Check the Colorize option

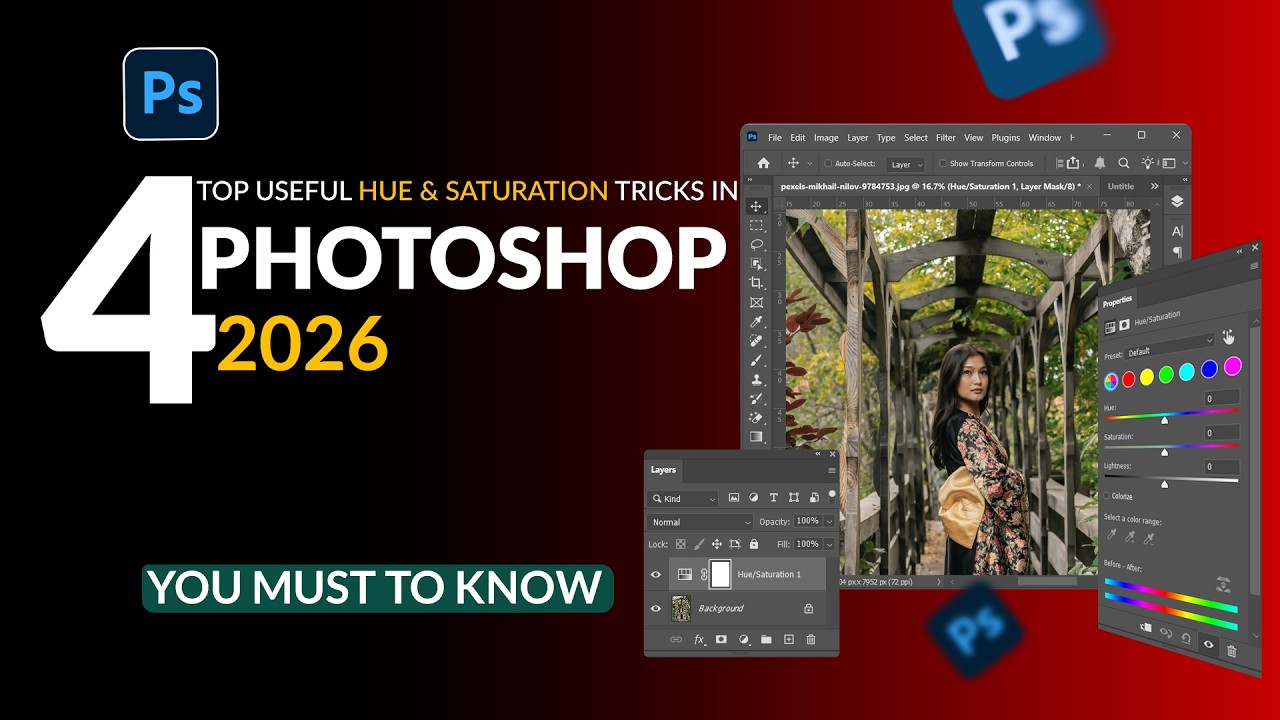[x=1107, y=495]
